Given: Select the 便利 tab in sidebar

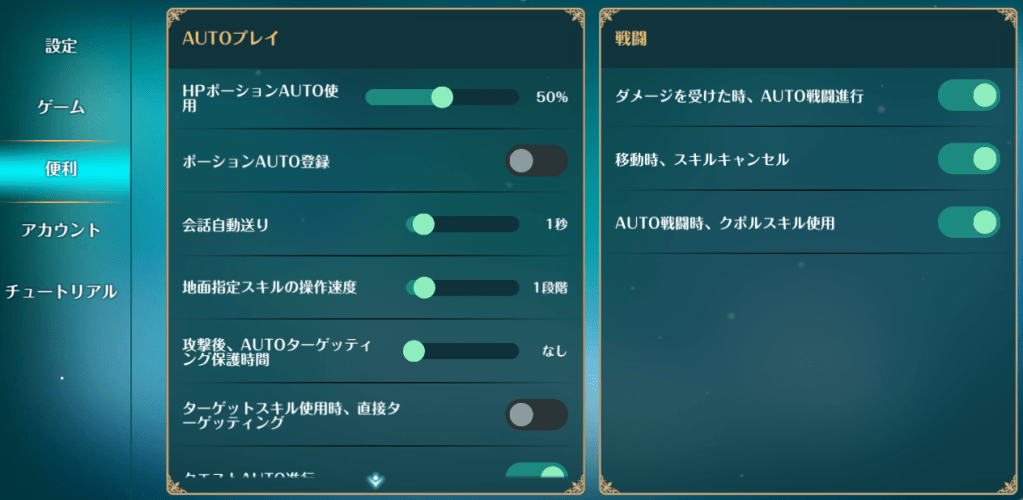Looking at the screenshot, I should click(x=61, y=169).
